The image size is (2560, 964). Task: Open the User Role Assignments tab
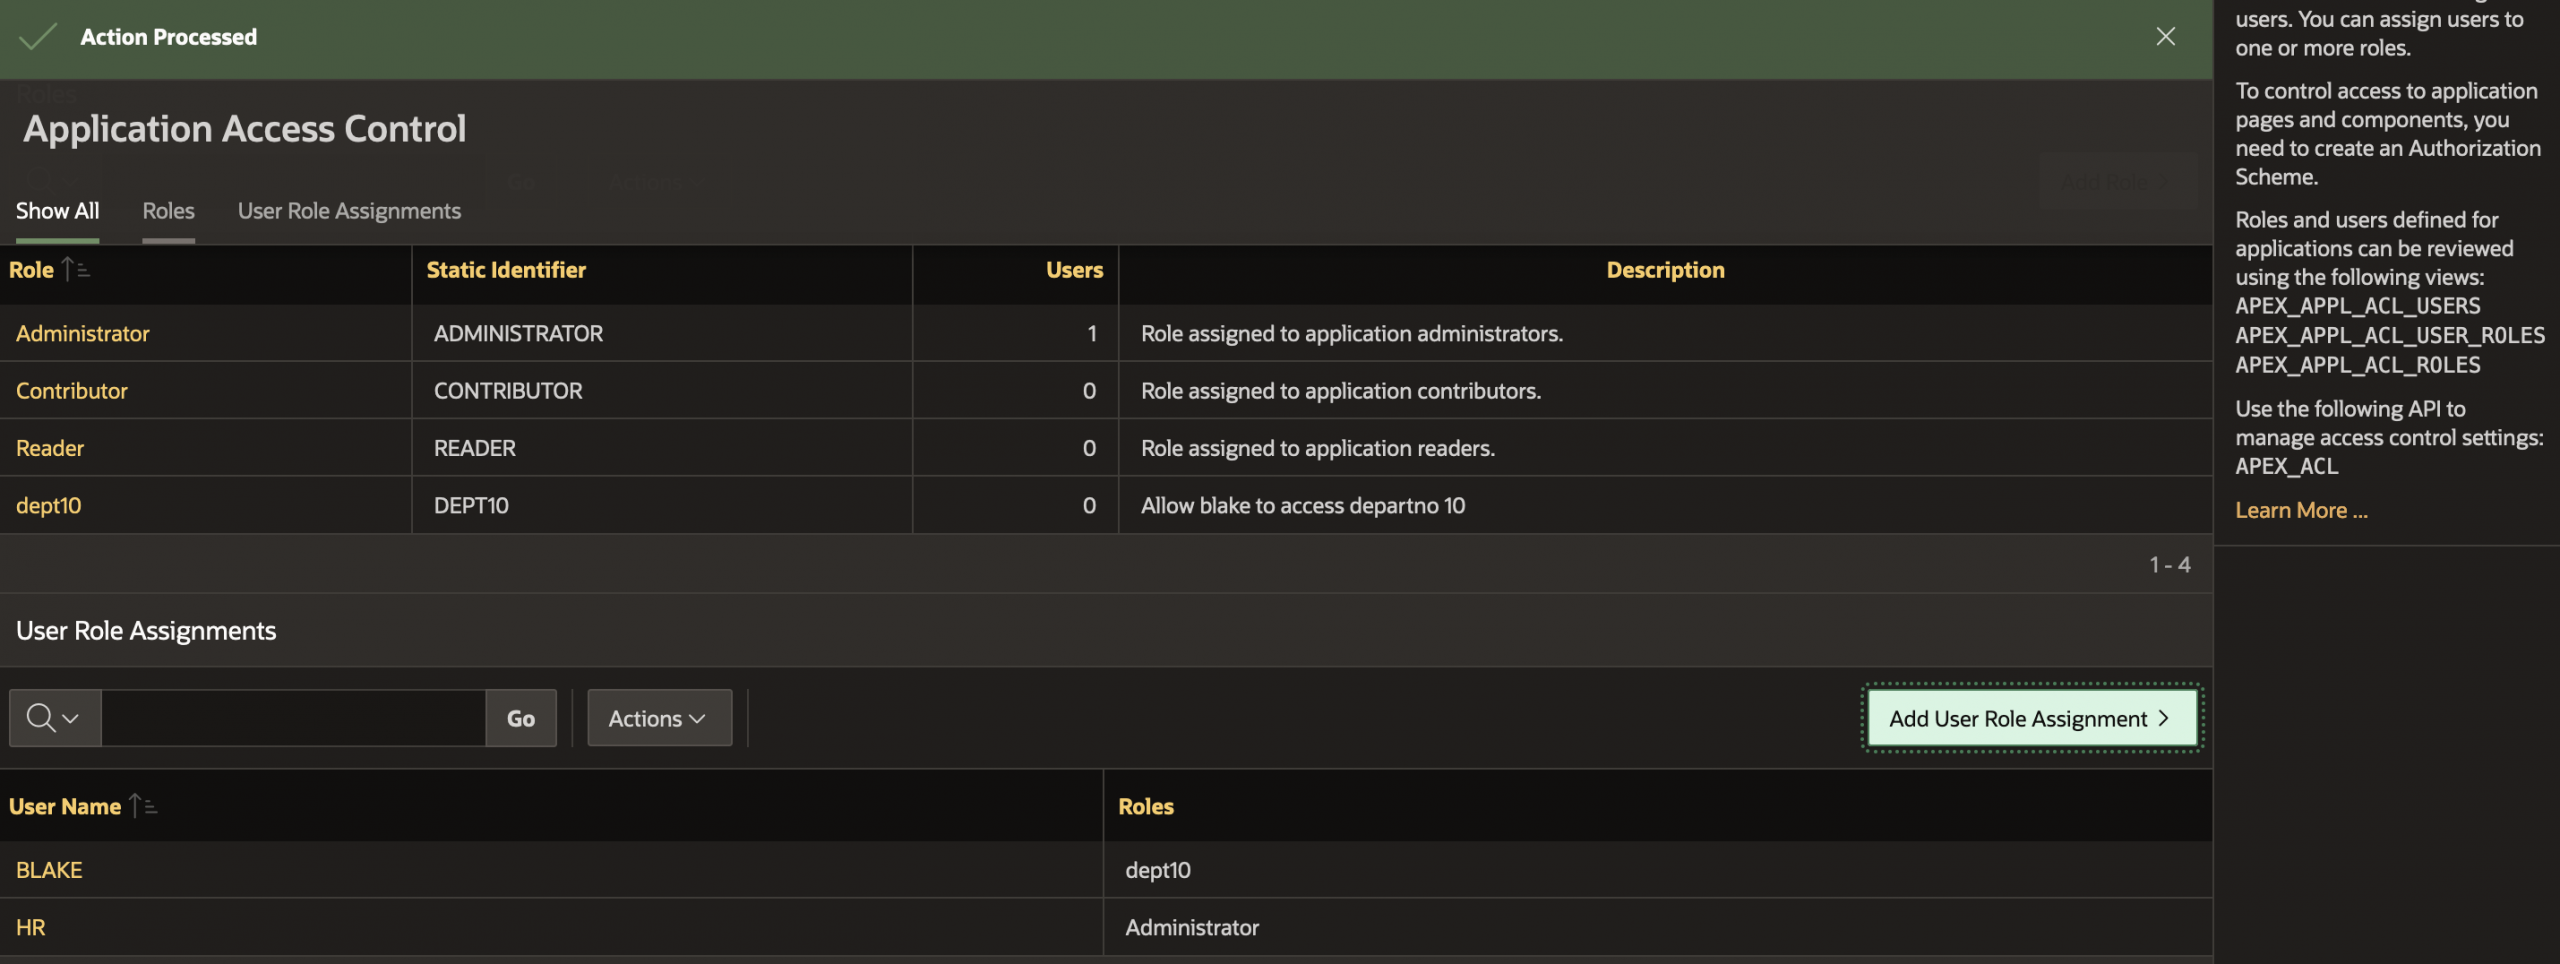pos(348,211)
